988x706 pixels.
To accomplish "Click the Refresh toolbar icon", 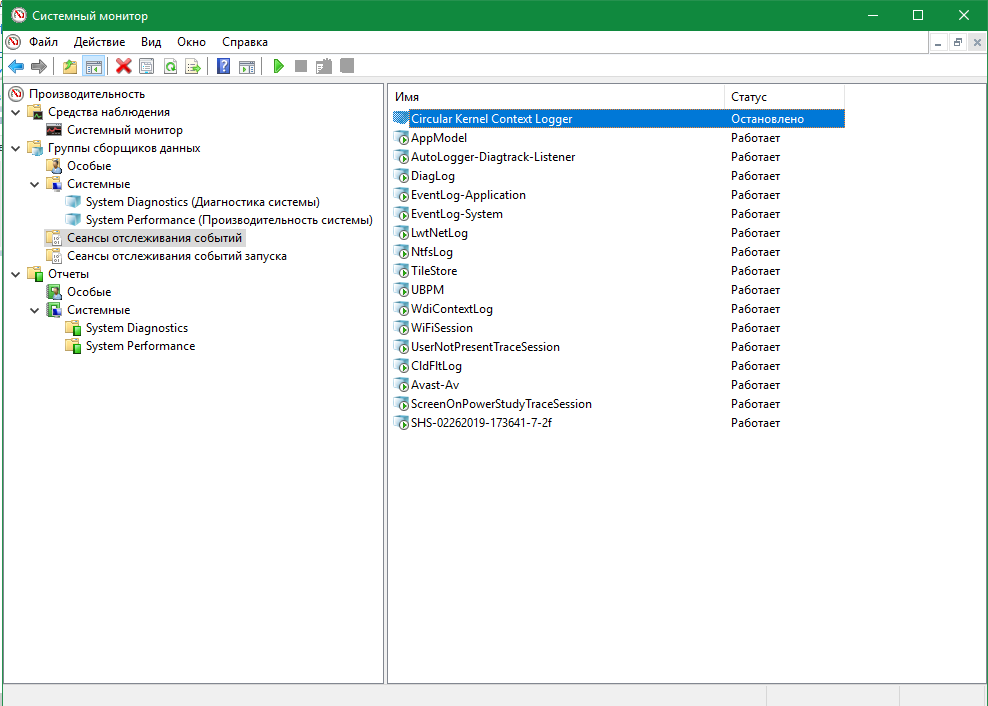I will click(x=170, y=66).
